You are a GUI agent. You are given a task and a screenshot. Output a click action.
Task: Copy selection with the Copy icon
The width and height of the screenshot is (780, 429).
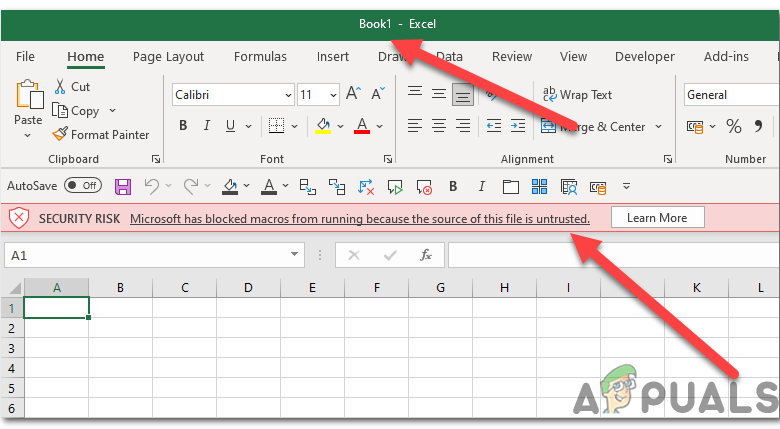coord(60,110)
